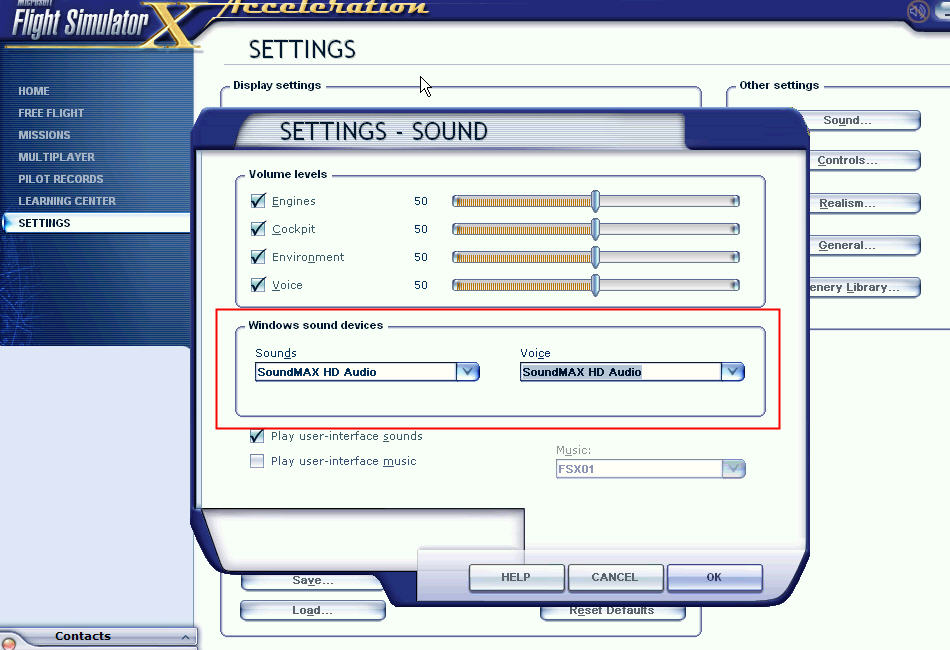950x650 pixels.
Task: Click the speaker mute icon at top right
Action: click(918, 11)
